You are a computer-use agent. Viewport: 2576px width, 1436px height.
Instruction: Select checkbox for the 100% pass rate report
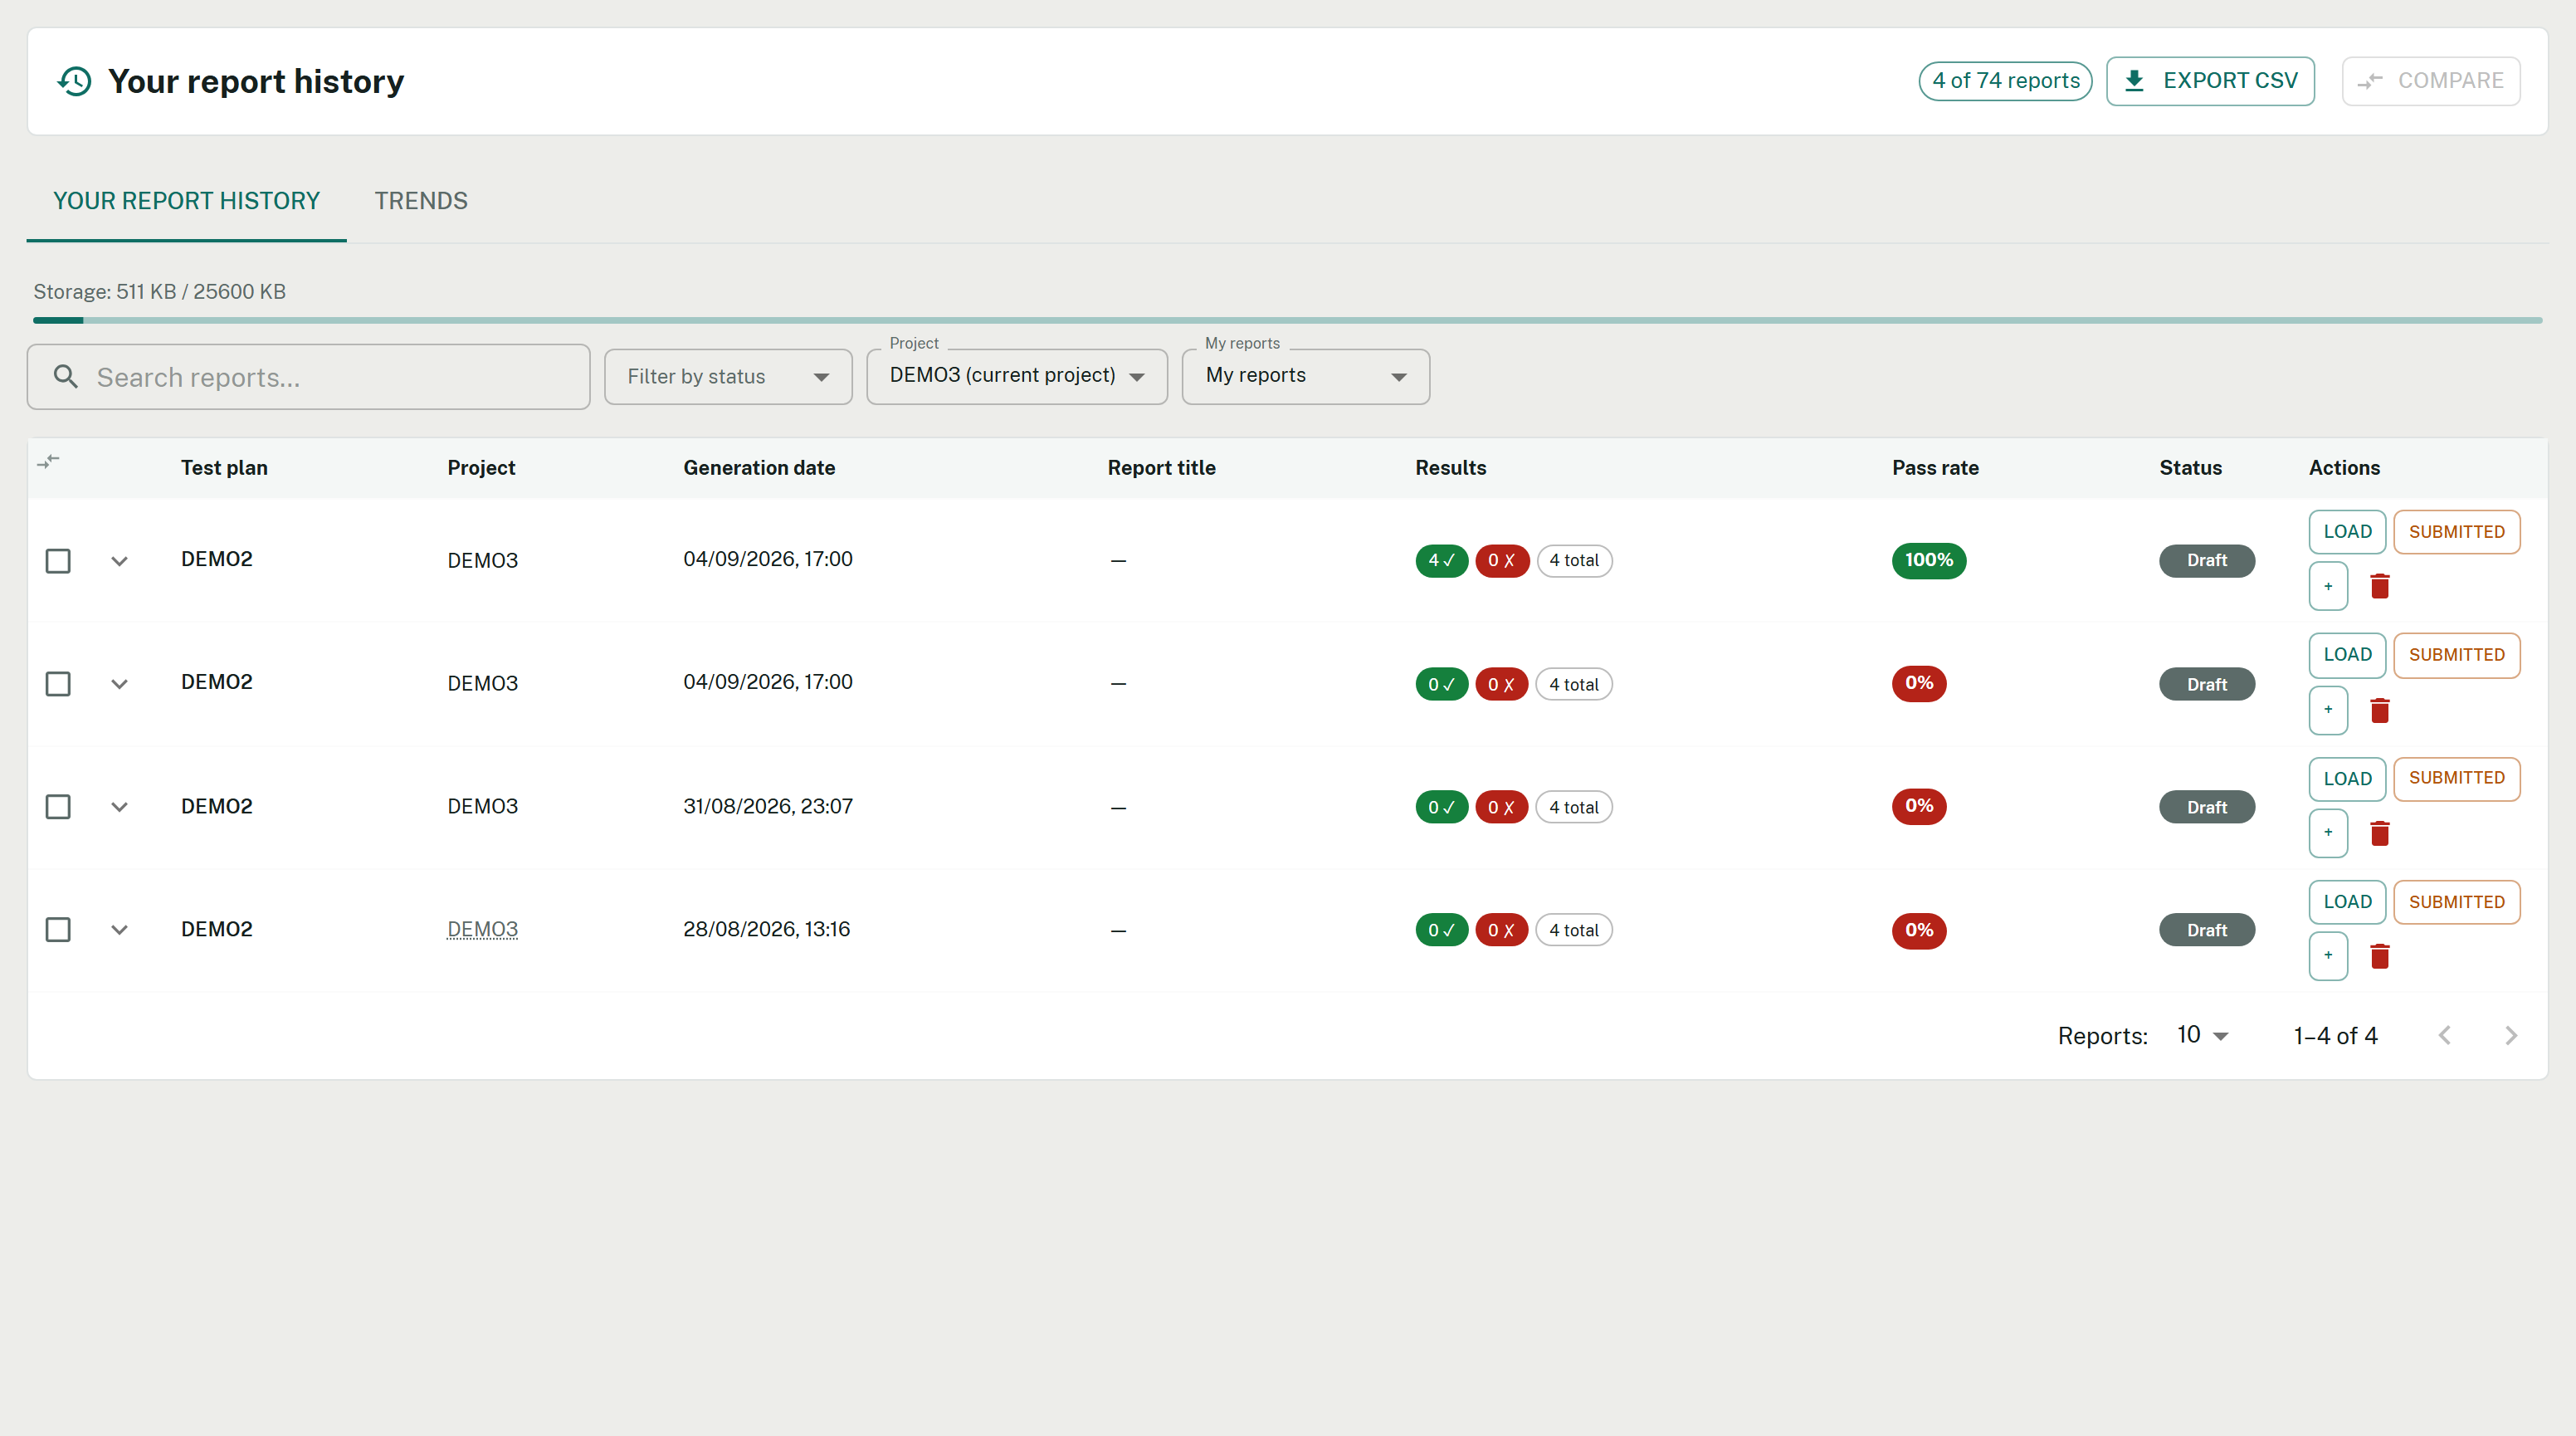click(x=58, y=561)
